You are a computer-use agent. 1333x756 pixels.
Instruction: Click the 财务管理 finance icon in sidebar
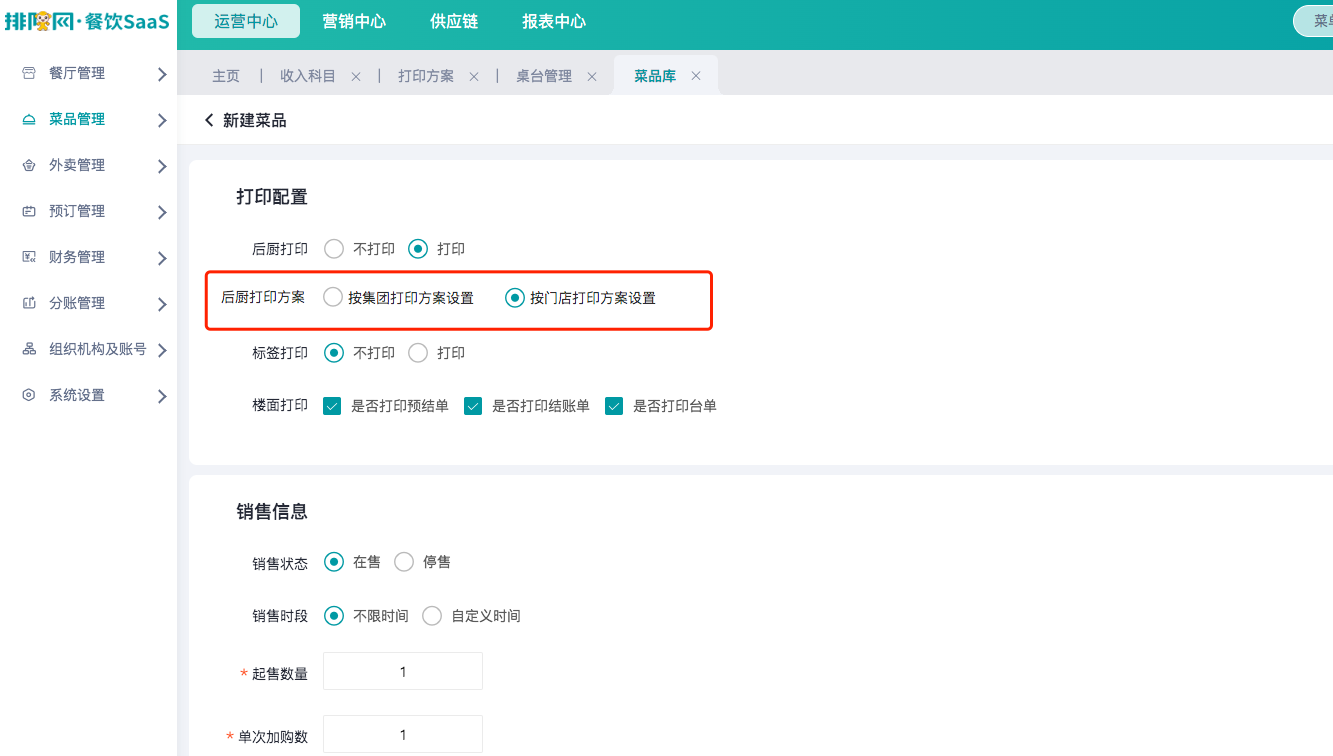click(29, 257)
